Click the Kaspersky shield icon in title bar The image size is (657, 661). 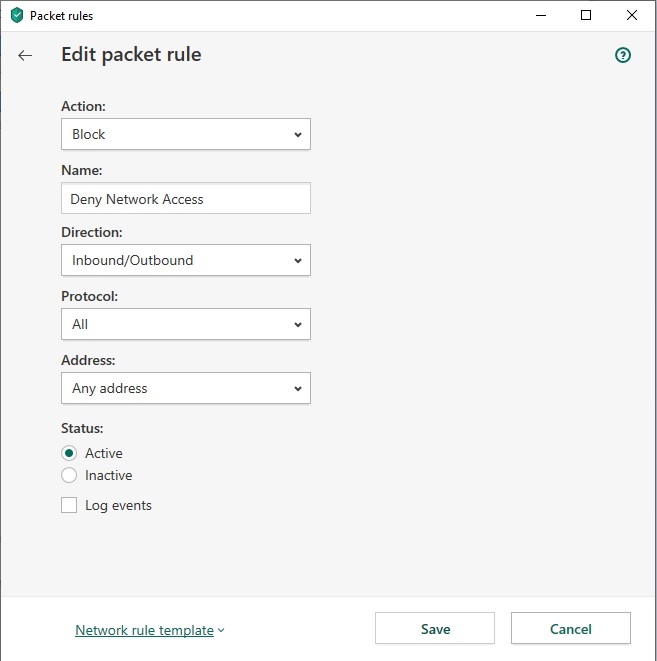pyautogui.click(x=17, y=16)
